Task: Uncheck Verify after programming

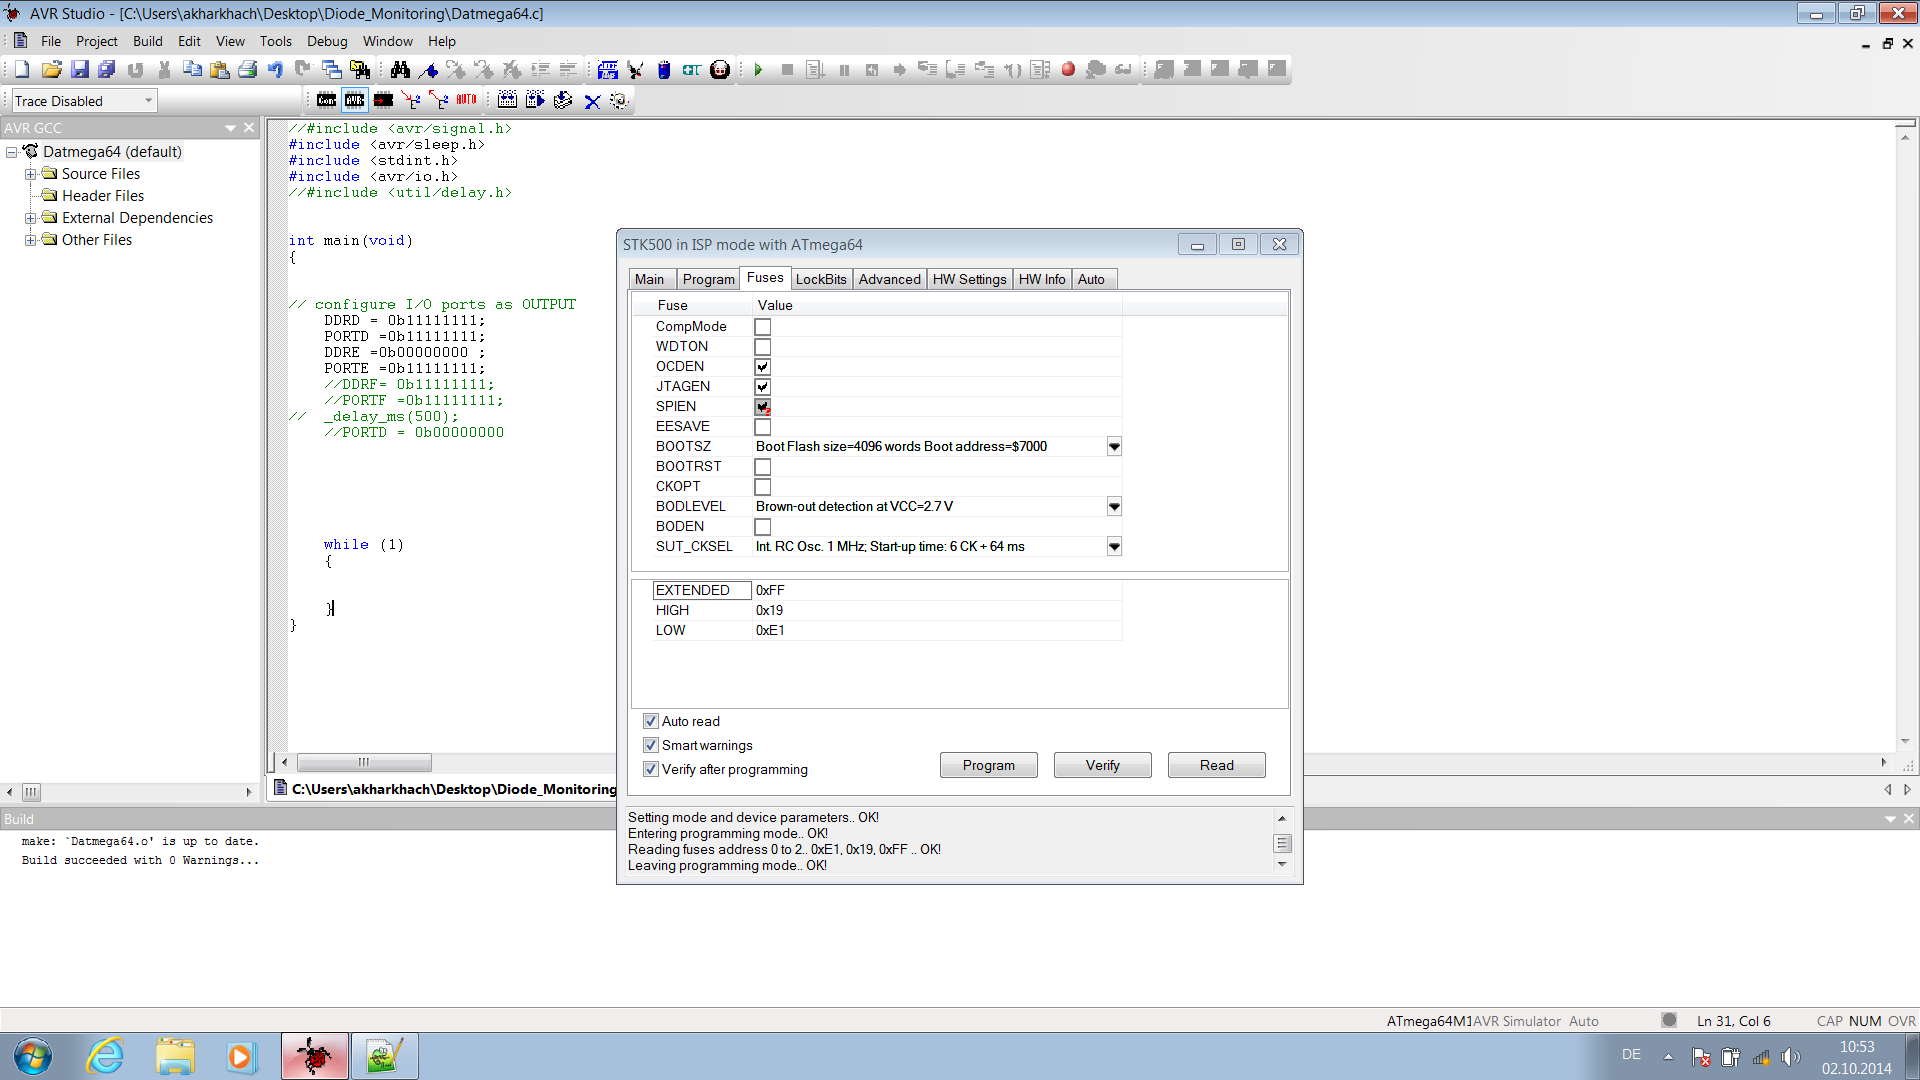Action: pyautogui.click(x=651, y=769)
